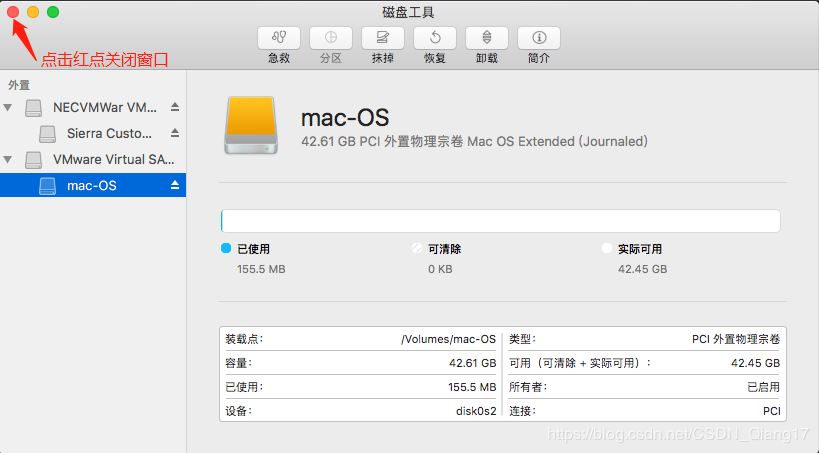The height and width of the screenshot is (453, 819).
Task: Eject the mac-OS volume in sidebar
Action: [x=175, y=185]
